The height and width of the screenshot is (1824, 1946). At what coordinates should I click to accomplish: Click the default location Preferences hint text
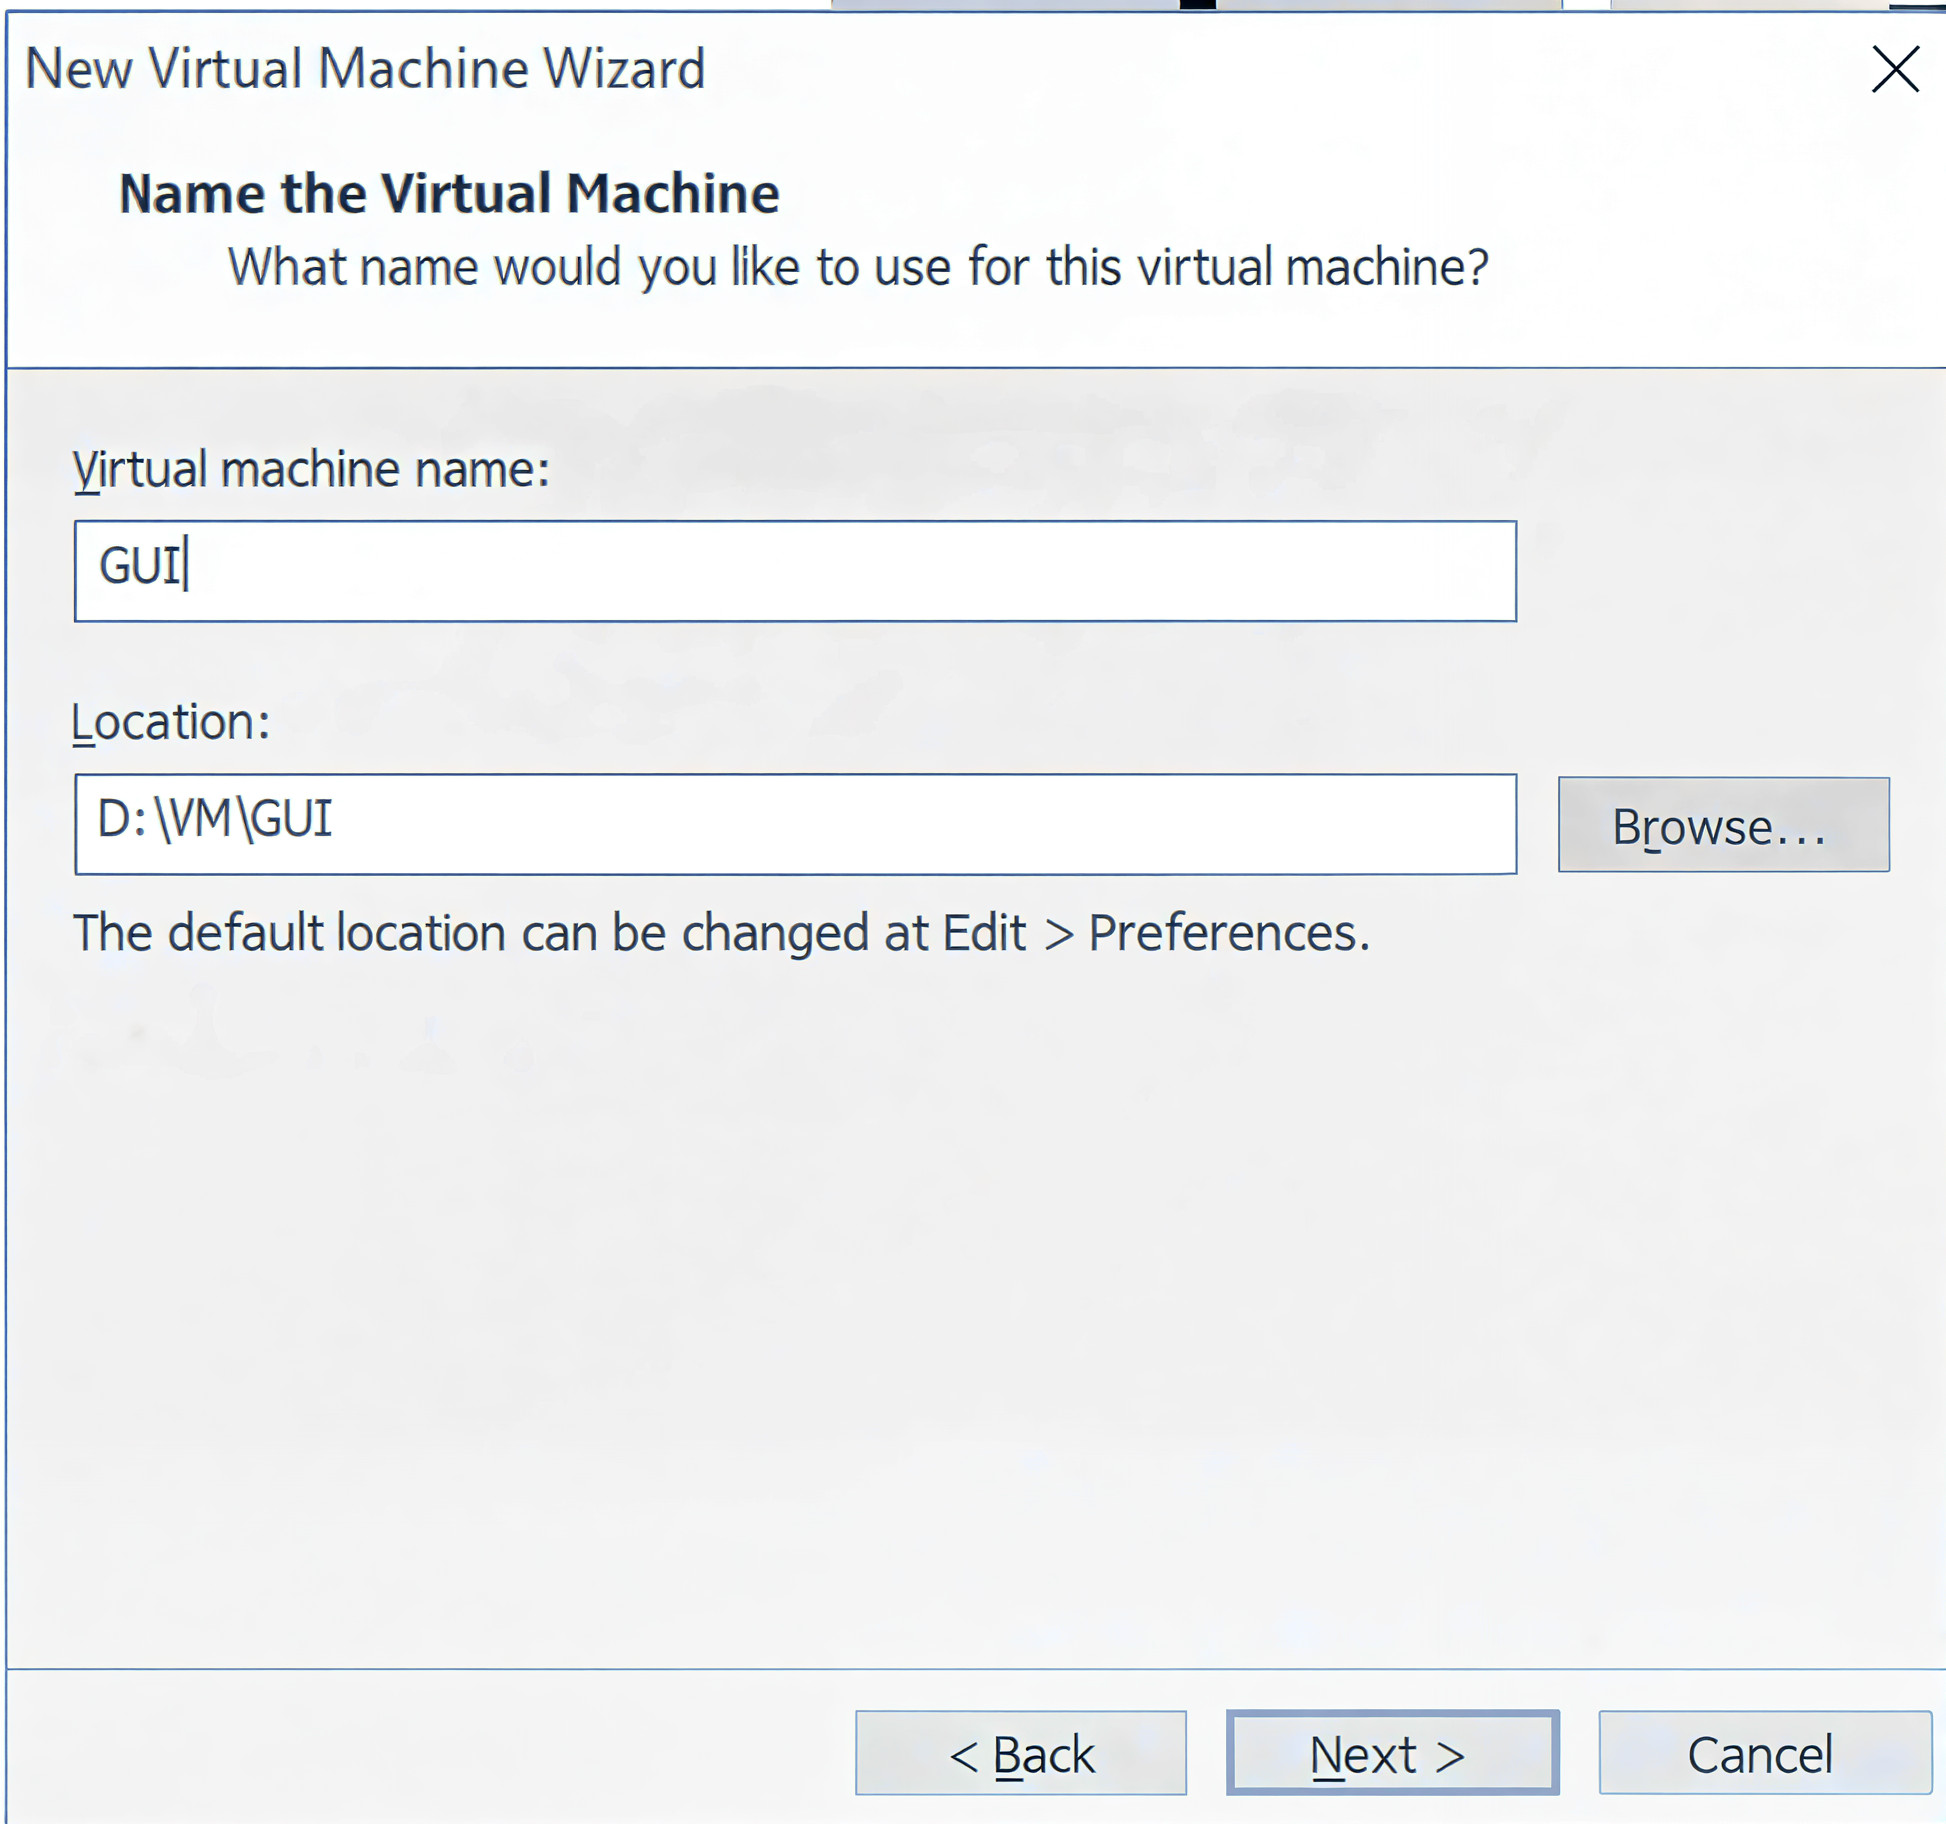[x=720, y=933]
